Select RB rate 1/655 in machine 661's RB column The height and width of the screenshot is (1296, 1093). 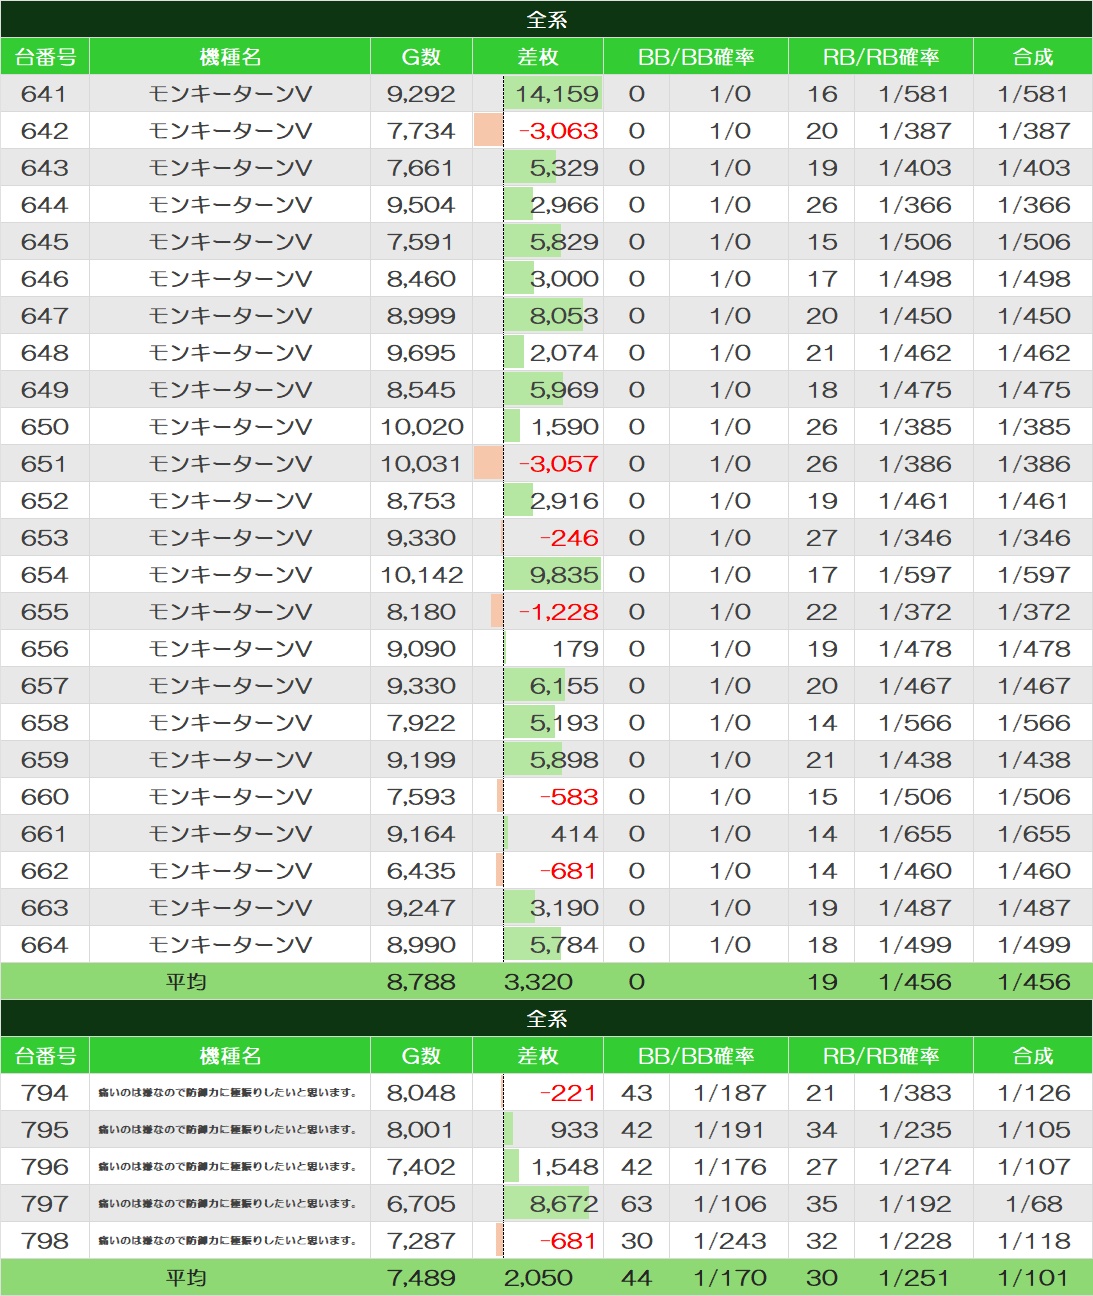pos(915,834)
